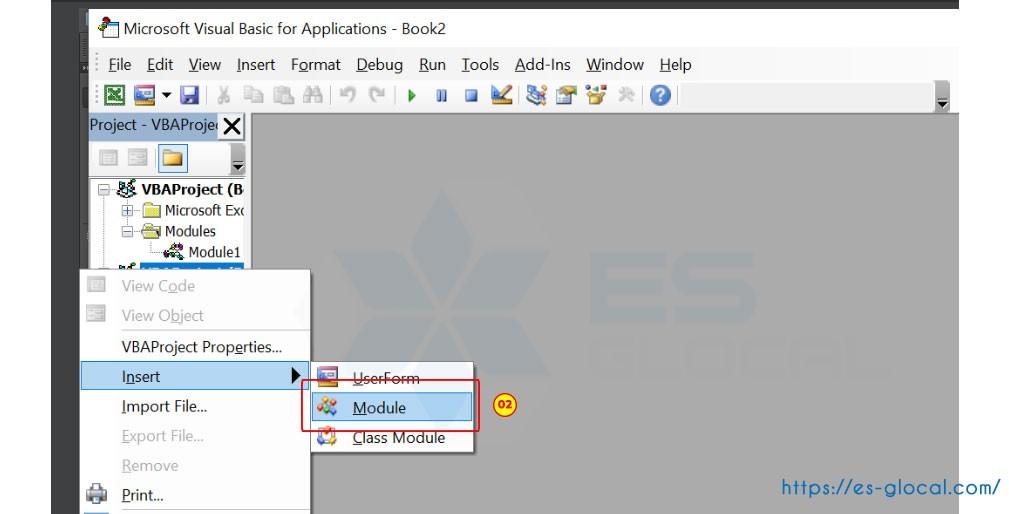
Task: Click View Code icon in Project panel
Action: coord(108,158)
